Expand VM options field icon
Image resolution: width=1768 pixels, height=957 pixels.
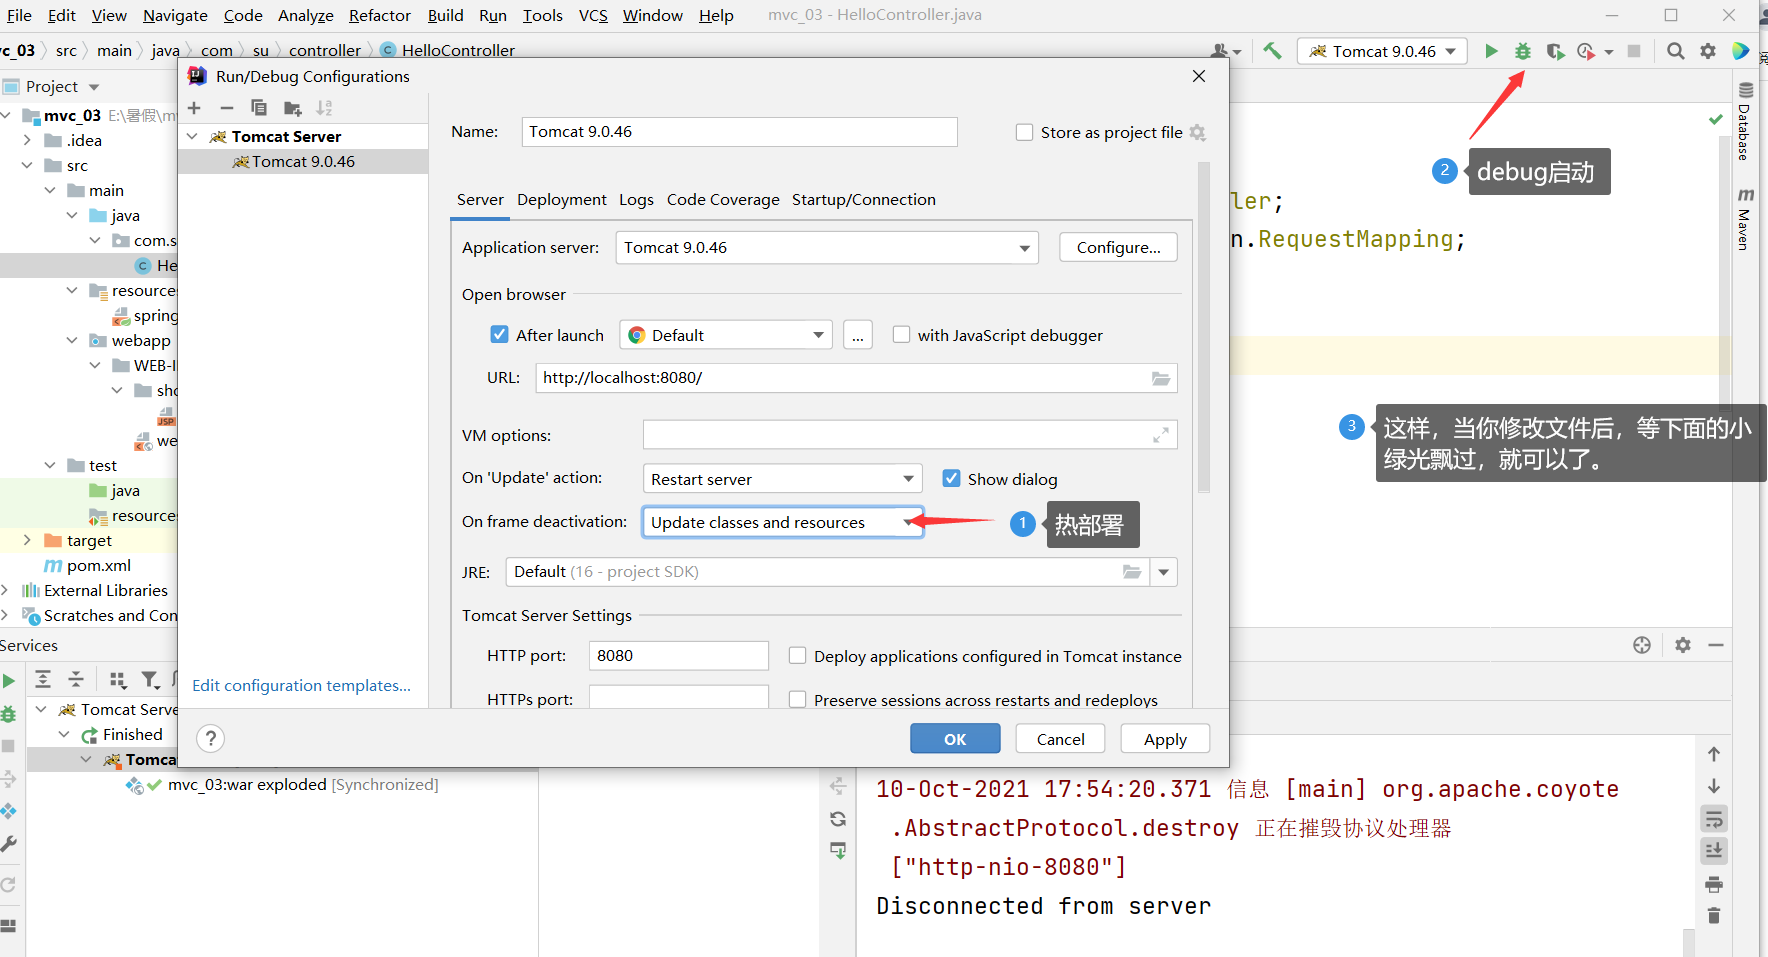click(1161, 435)
